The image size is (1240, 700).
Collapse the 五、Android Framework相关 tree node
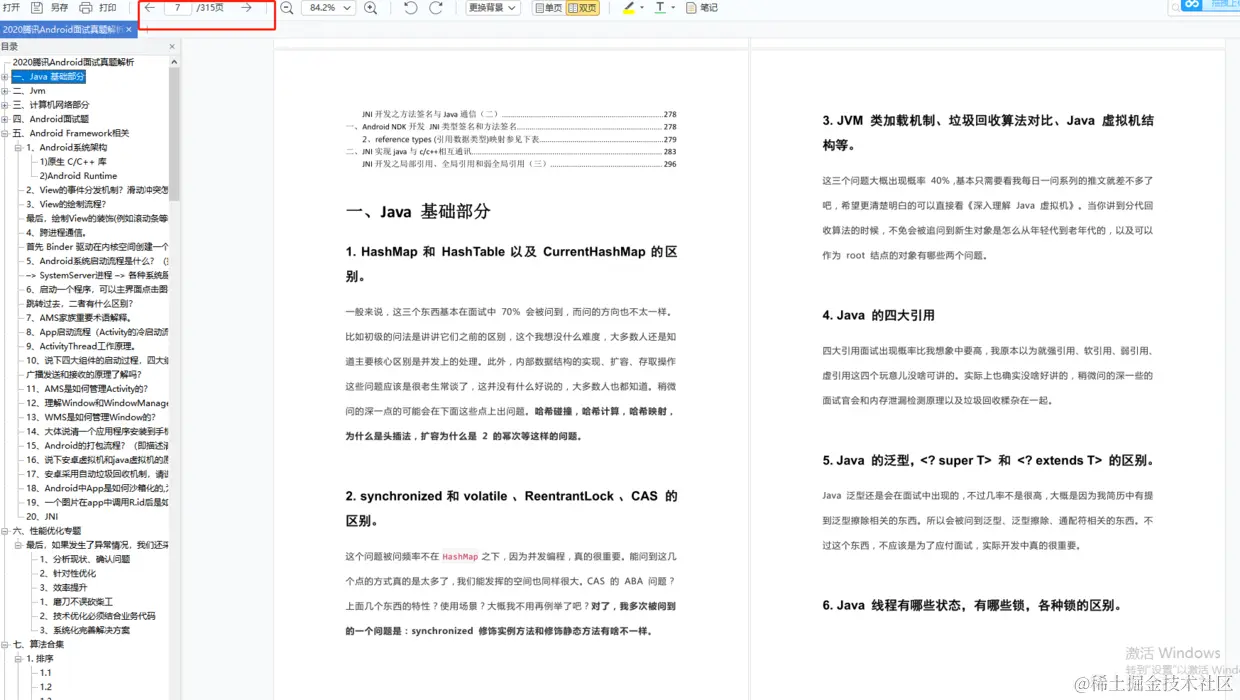coord(5,133)
